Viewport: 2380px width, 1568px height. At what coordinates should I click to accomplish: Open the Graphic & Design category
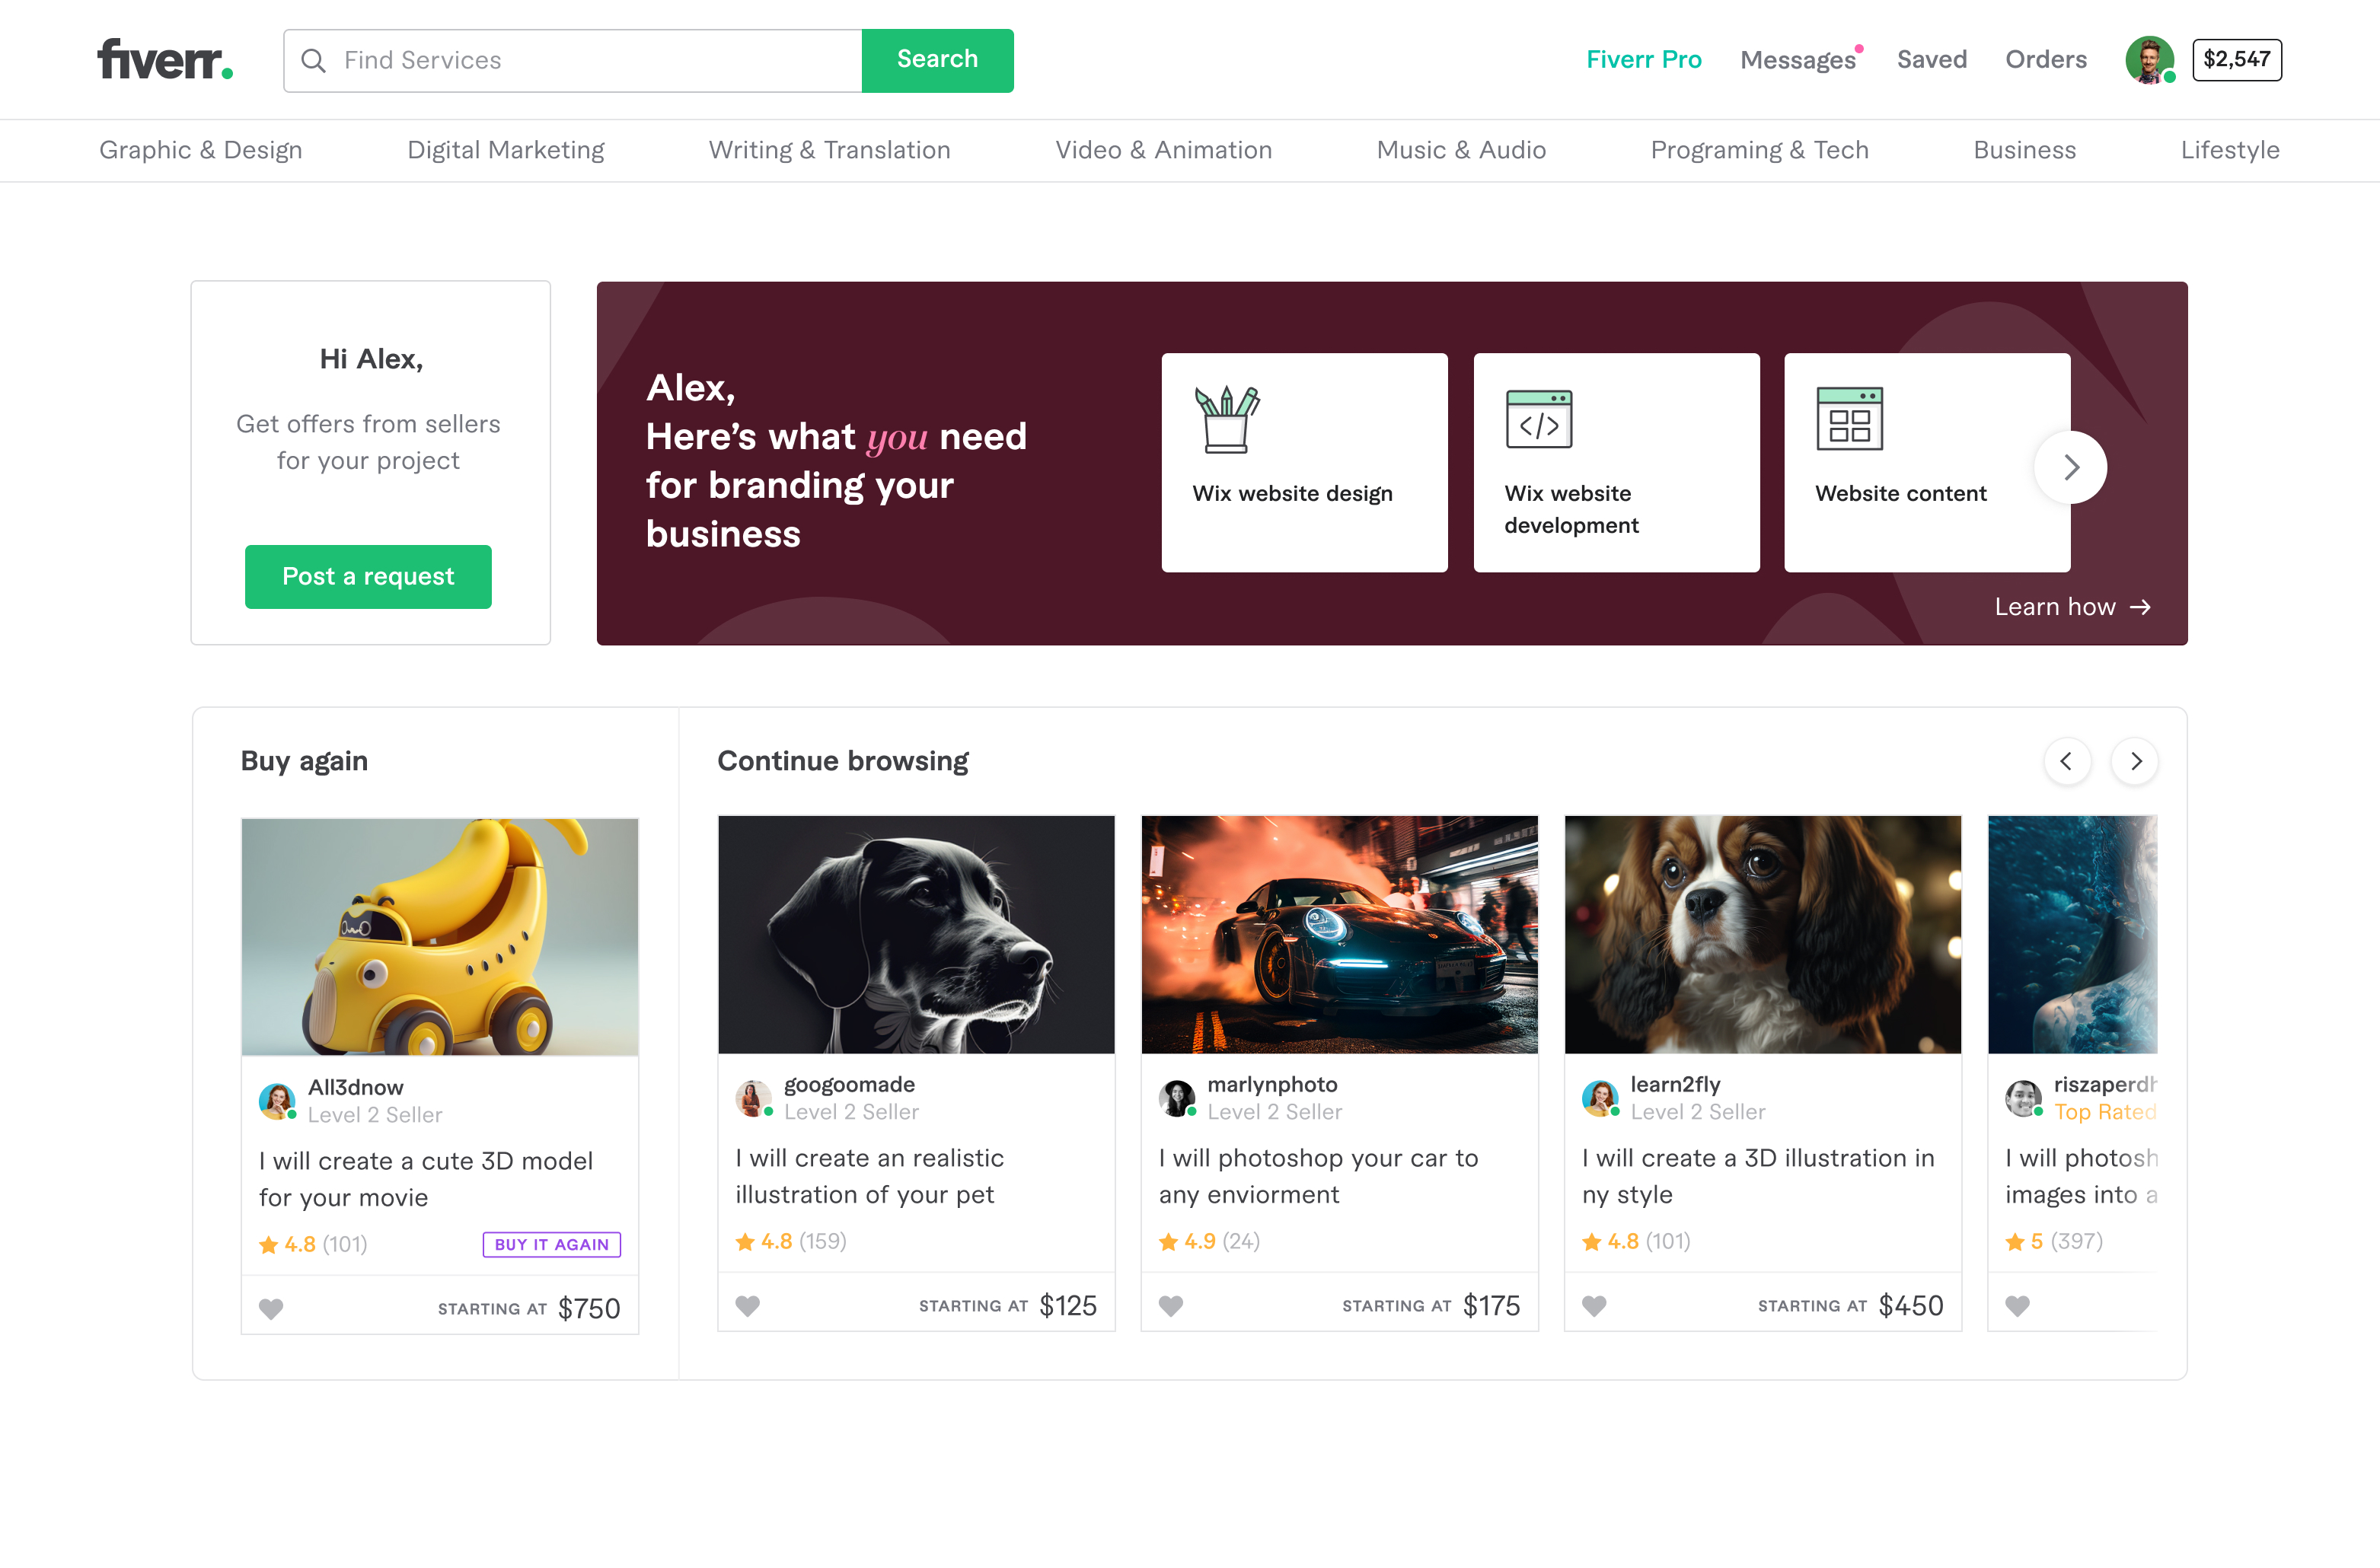201,150
